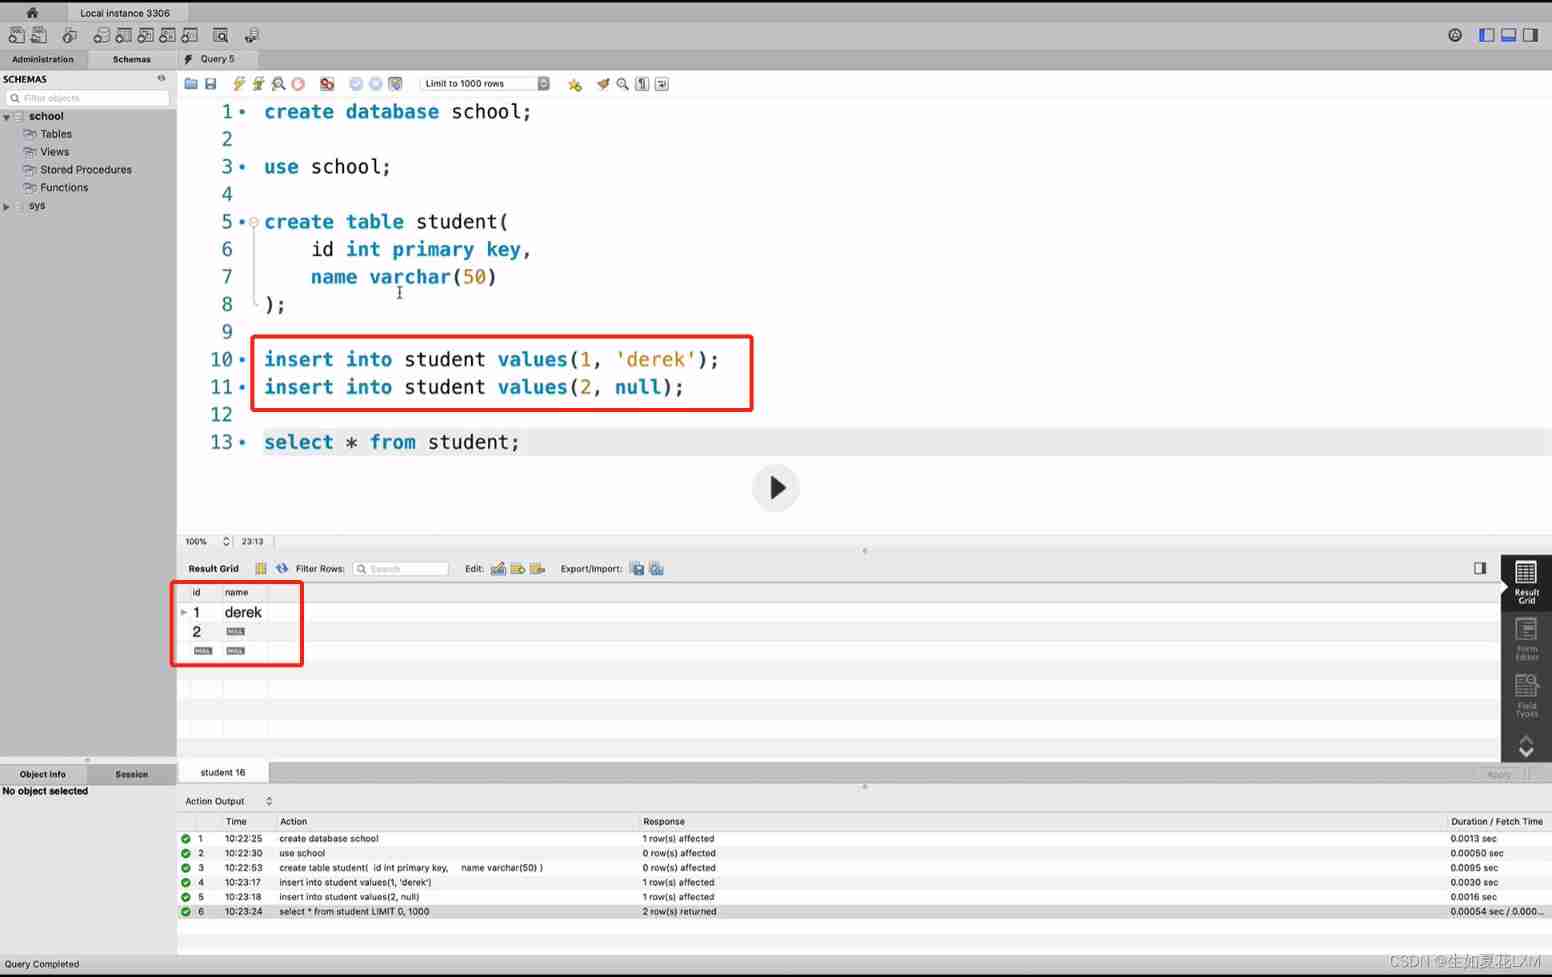1552x977 pixels.
Task: Click the delete selected rows icon
Action: (x=538, y=569)
